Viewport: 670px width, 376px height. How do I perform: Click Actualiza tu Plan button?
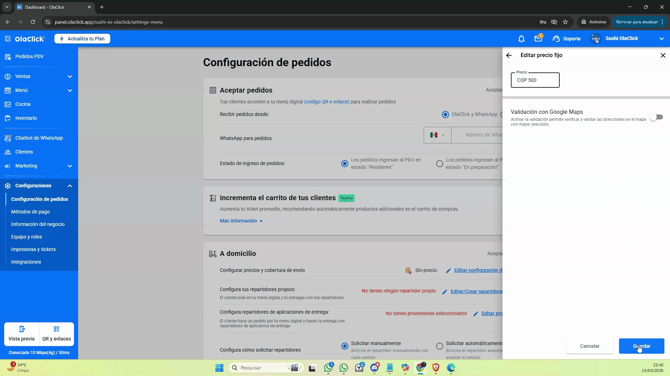coord(82,38)
